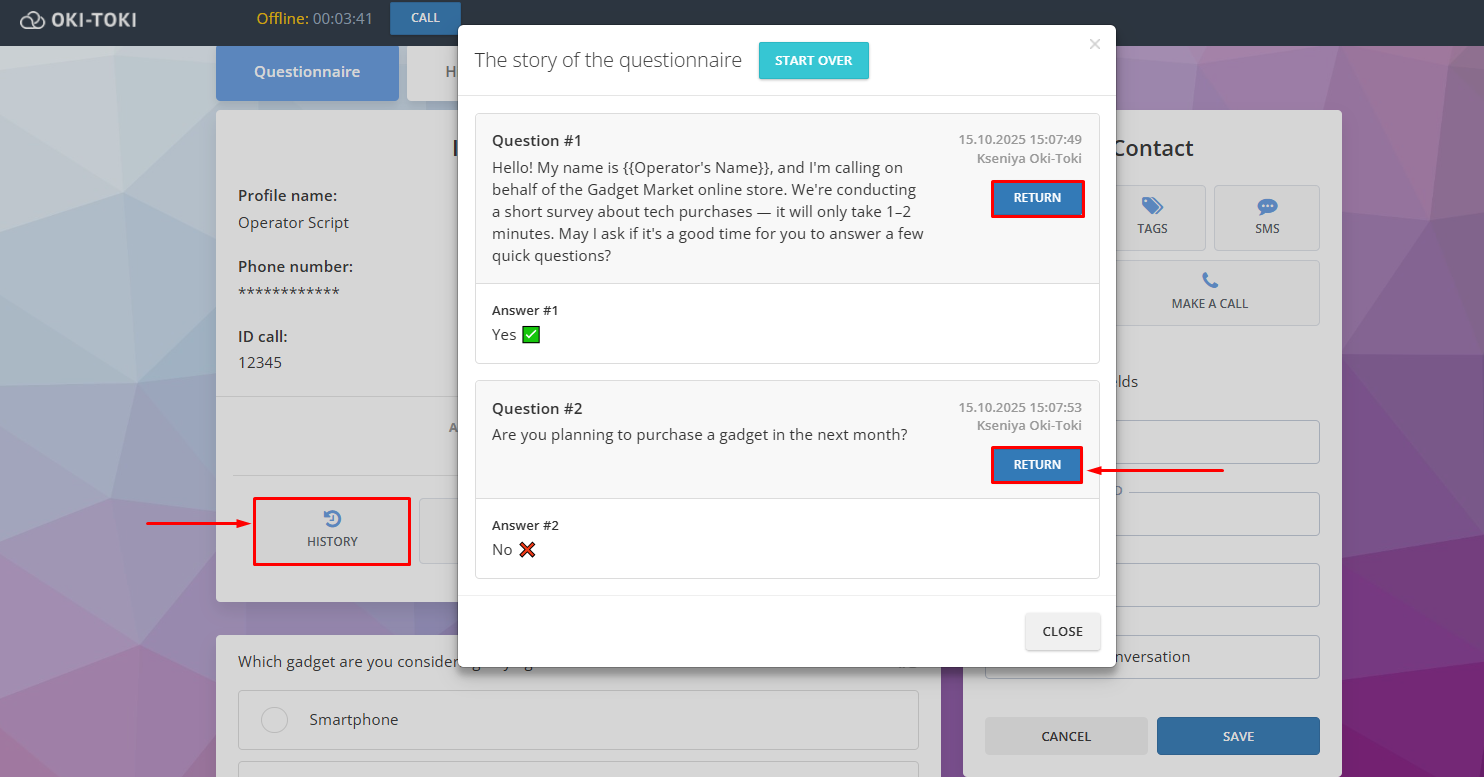Click the Tags icon in Contact panel
1484x777 pixels.
click(x=1152, y=206)
